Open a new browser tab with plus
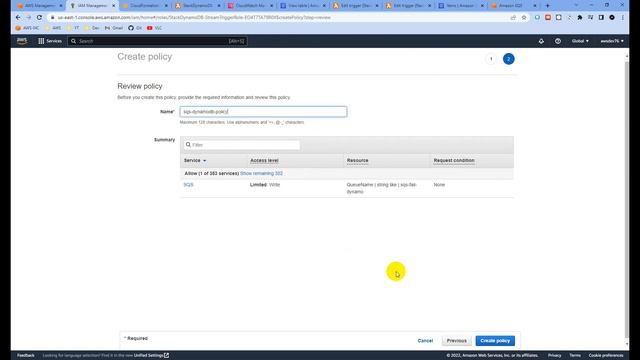Viewport: 640px width, 360px height. click(547, 6)
